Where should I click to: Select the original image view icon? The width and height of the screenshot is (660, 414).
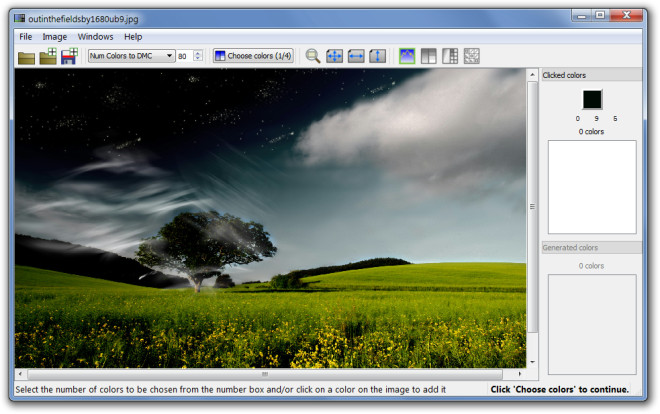pyautogui.click(x=407, y=56)
